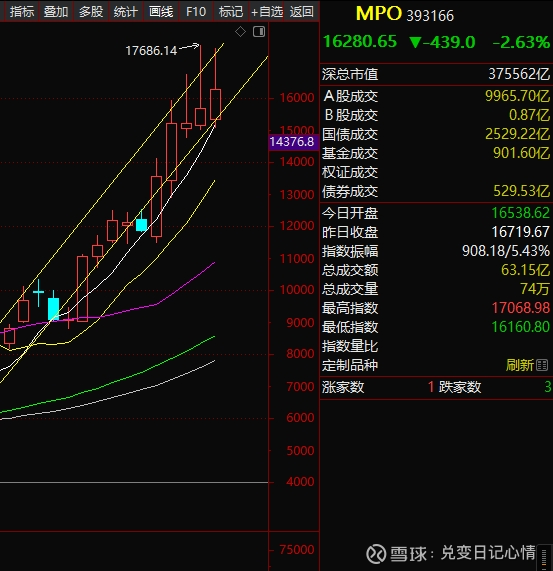
Task: Open the 多股 multi-stock view
Action: pyautogui.click(x=91, y=12)
